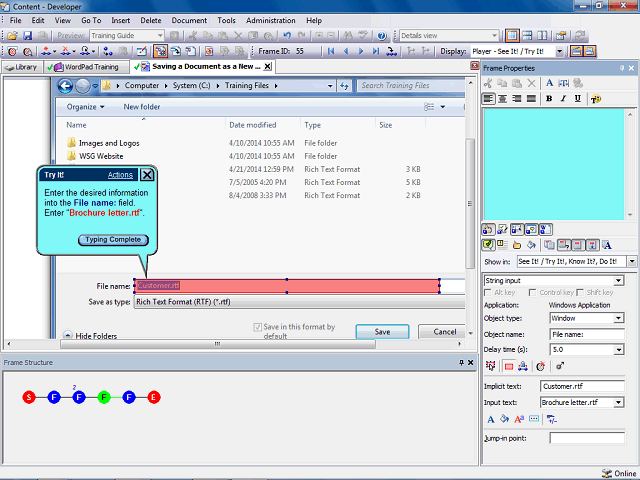Click the Search Training Files box
Viewport: 640px width, 480px height.
coord(411,86)
